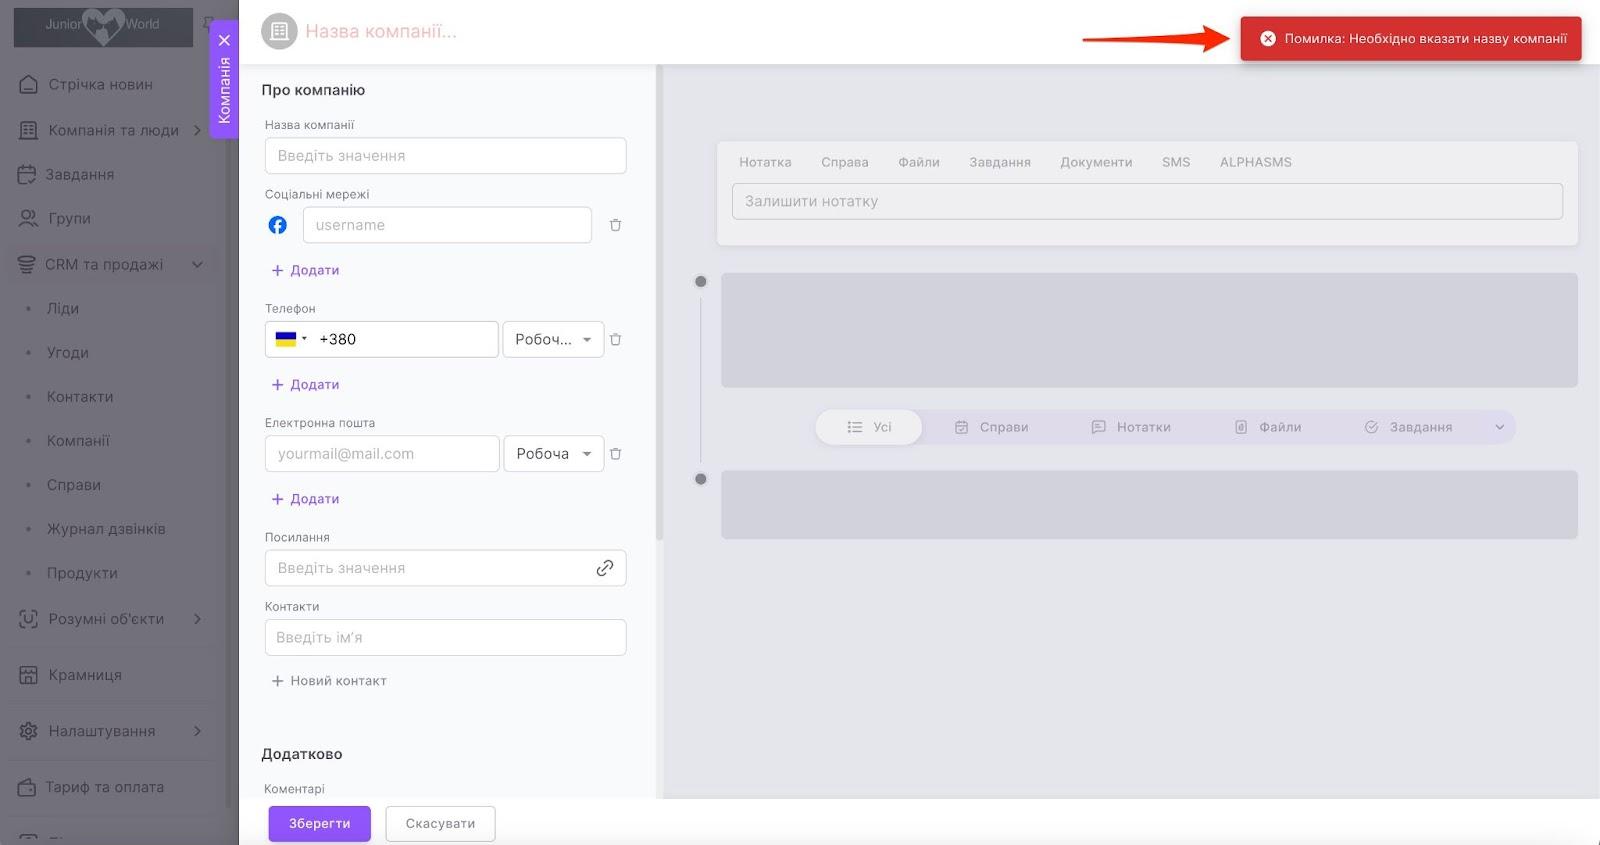
Task: Filter timeline by Справи
Action: coord(991,427)
